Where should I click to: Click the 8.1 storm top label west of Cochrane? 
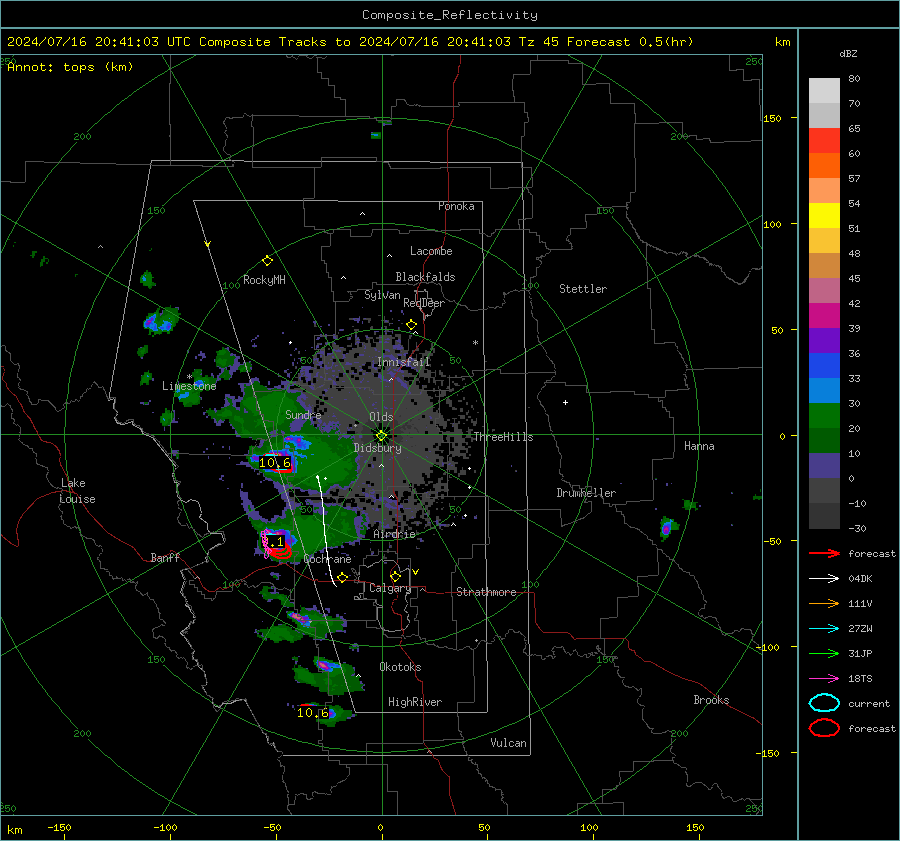pos(274,541)
